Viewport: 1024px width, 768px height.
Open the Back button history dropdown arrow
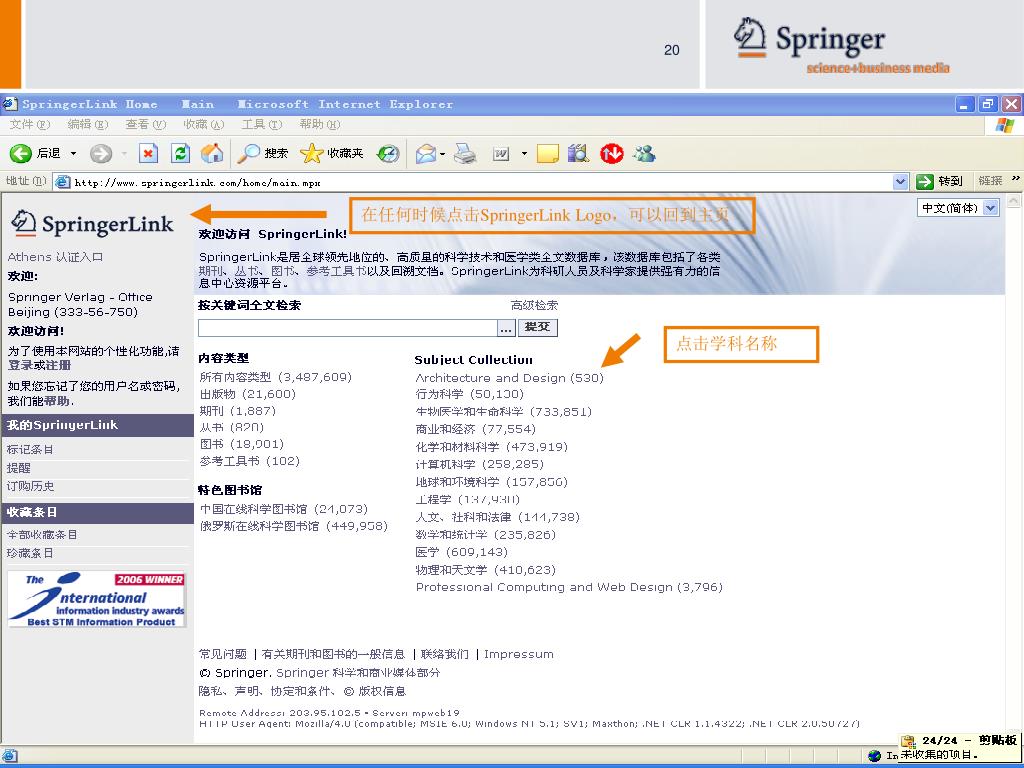tap(73, 154)
